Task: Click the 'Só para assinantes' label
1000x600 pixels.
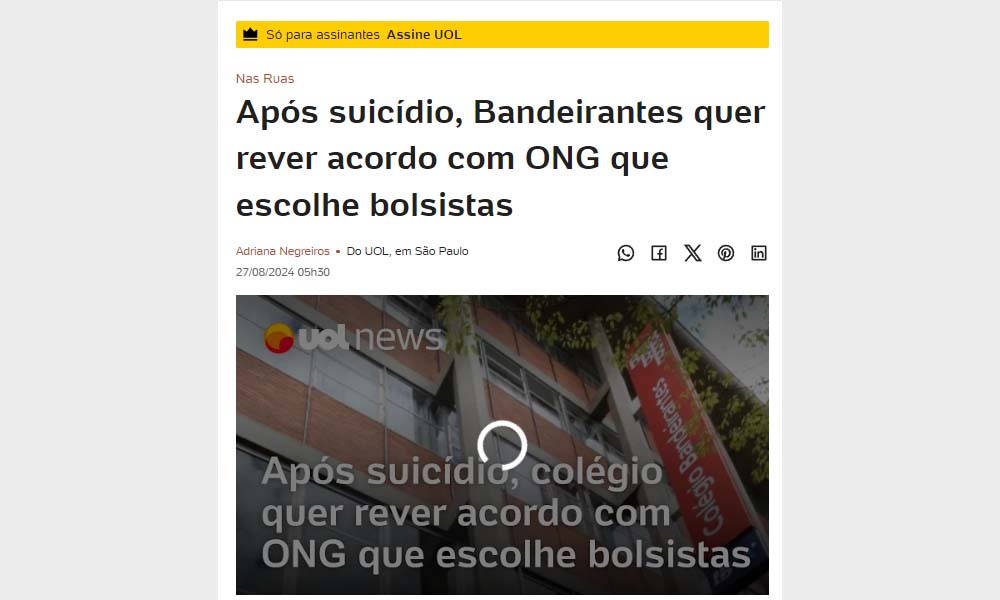Action: pos(323,34)
